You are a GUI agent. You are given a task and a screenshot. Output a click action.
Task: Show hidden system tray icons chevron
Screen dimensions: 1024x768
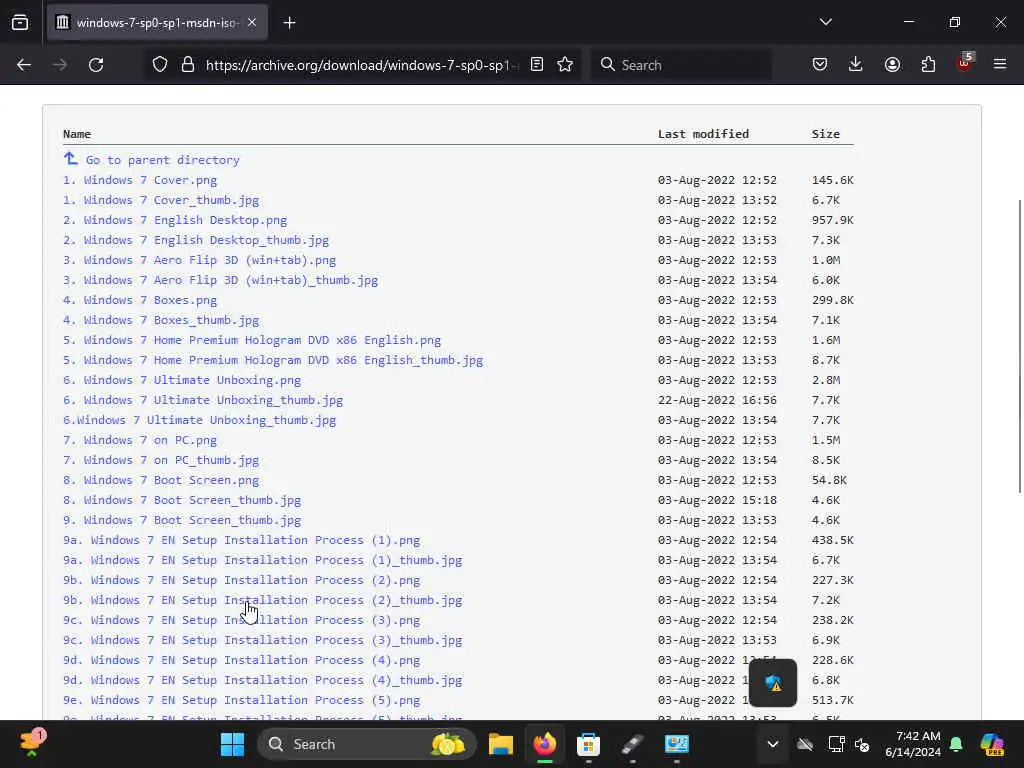[x=773, y=744]
